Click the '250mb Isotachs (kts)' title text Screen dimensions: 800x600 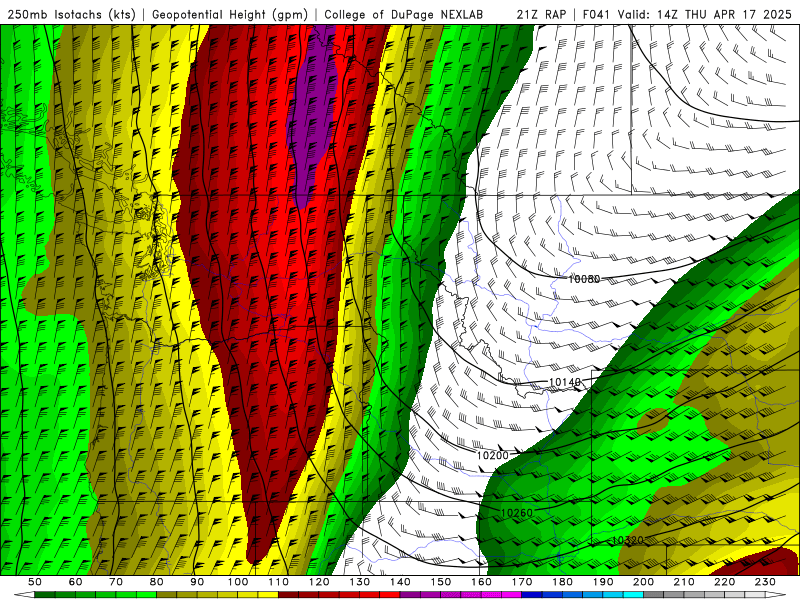click(71, 14)
